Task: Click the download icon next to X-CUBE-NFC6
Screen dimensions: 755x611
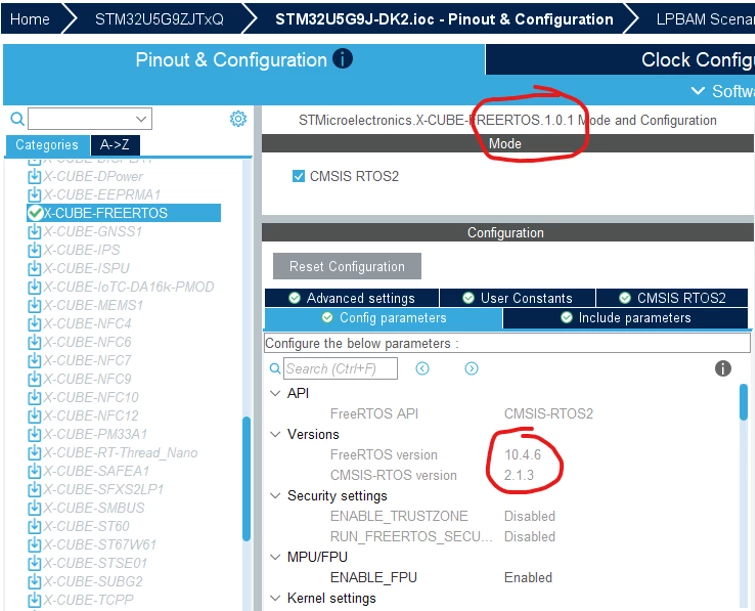Action: [34, 342]
